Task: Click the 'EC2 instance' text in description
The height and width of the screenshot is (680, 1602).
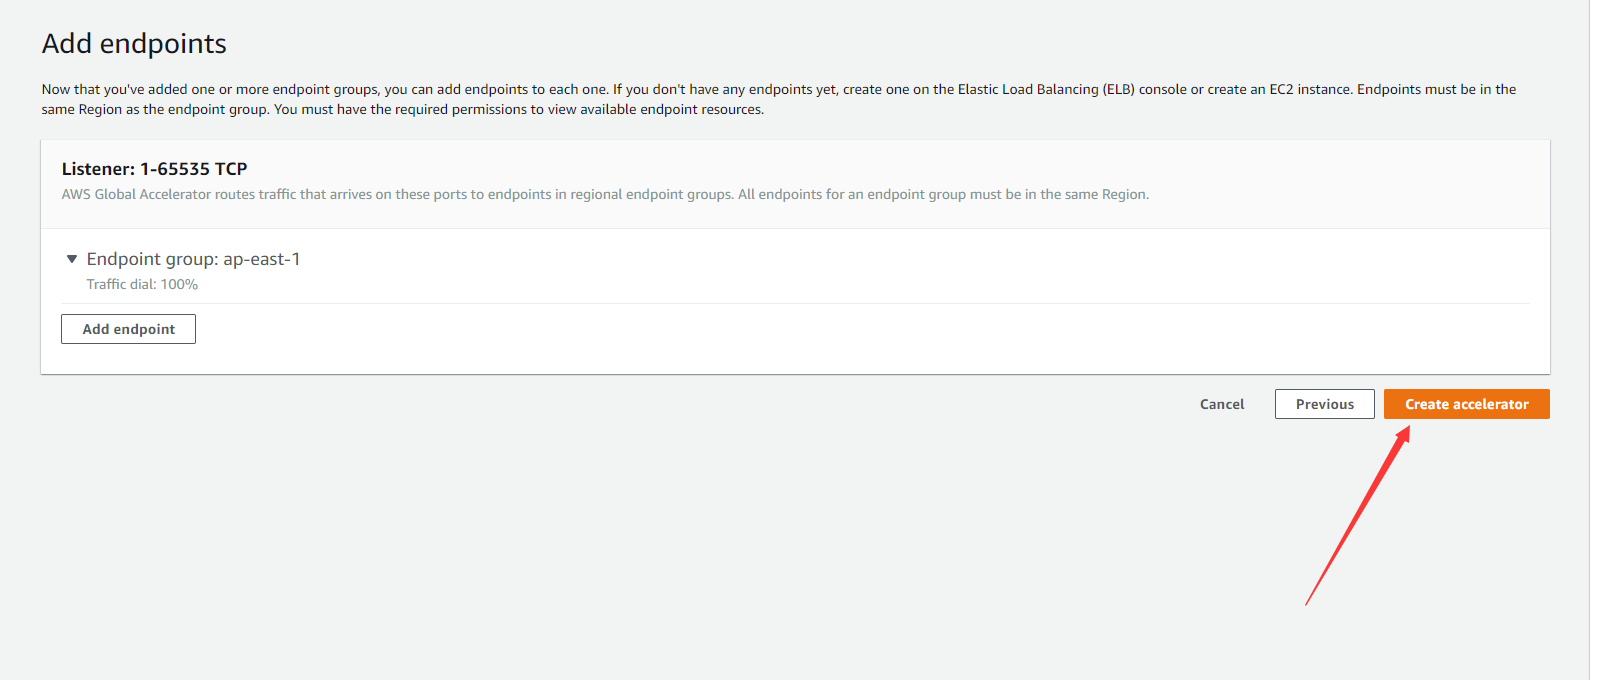Action: (1310, 89)
